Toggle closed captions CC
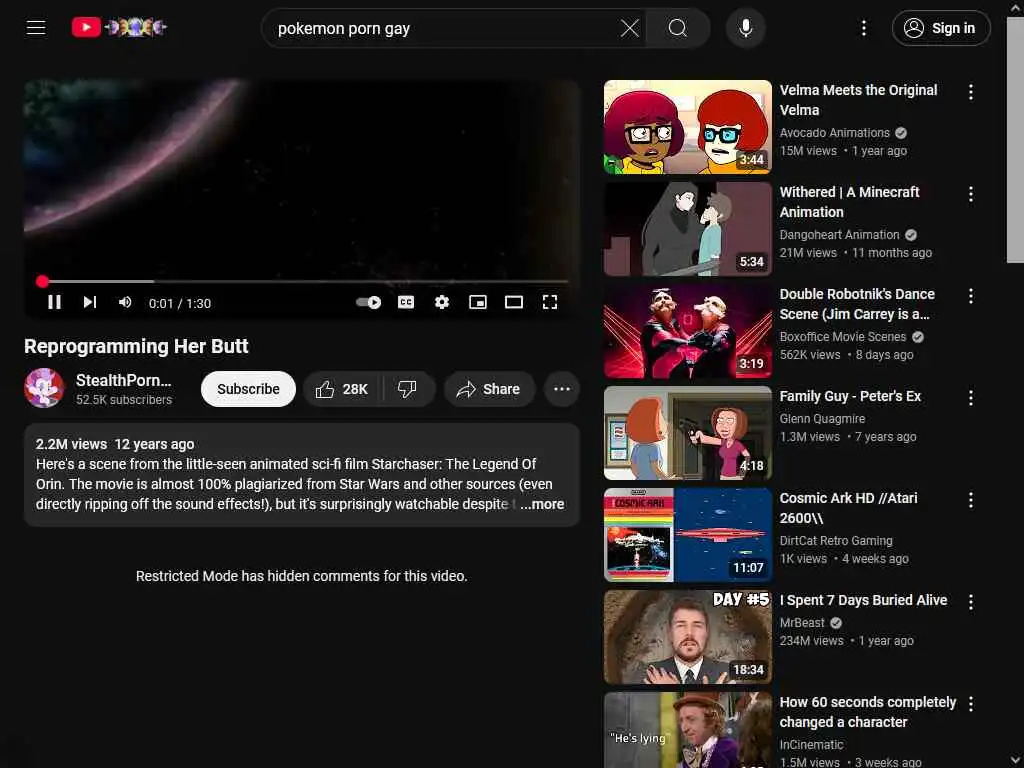 (406, 302)
